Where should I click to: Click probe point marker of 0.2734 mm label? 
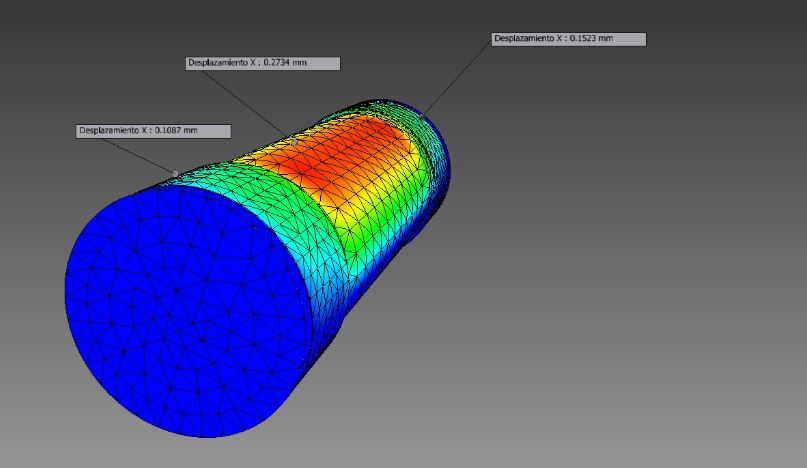point(295,142)
